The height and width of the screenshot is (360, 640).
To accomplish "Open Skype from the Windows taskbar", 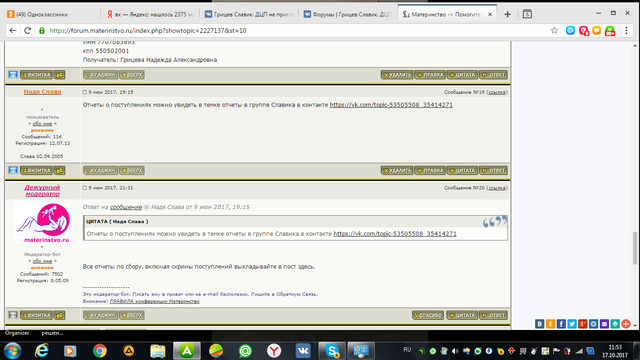I will [x=332, y=351].
